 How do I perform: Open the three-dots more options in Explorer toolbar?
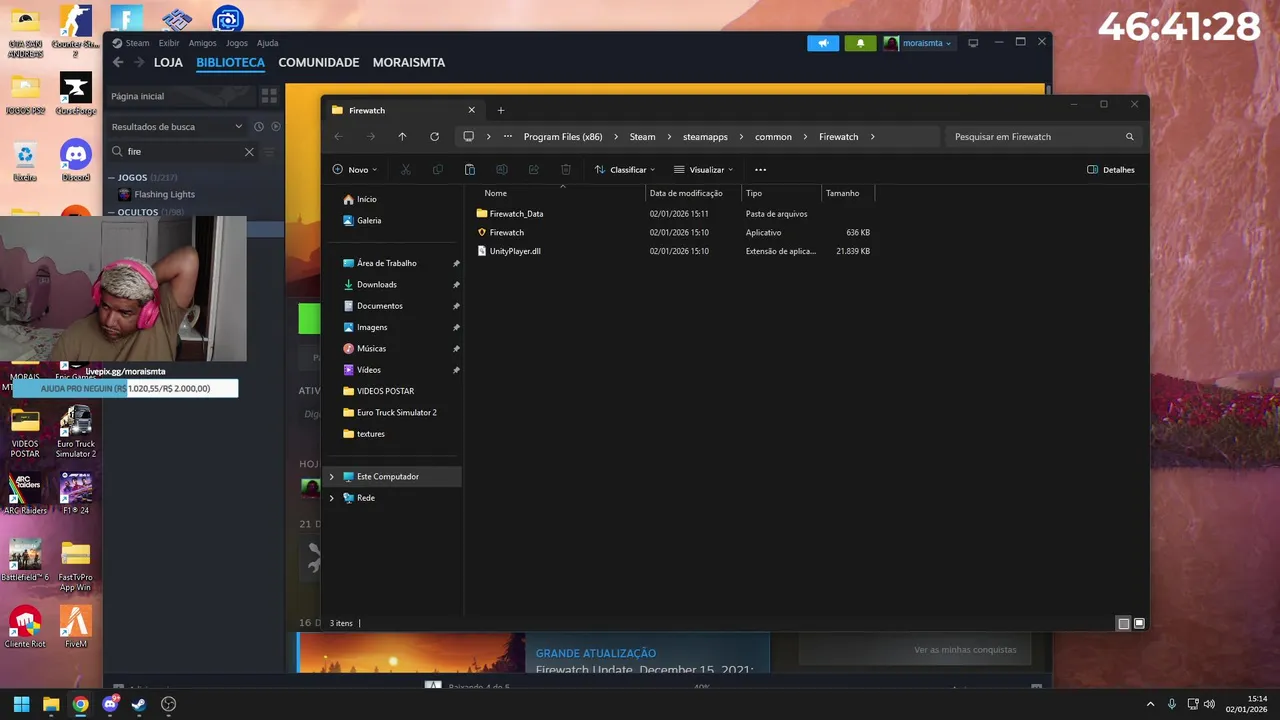pyautogui.click(x=760, y=170)
